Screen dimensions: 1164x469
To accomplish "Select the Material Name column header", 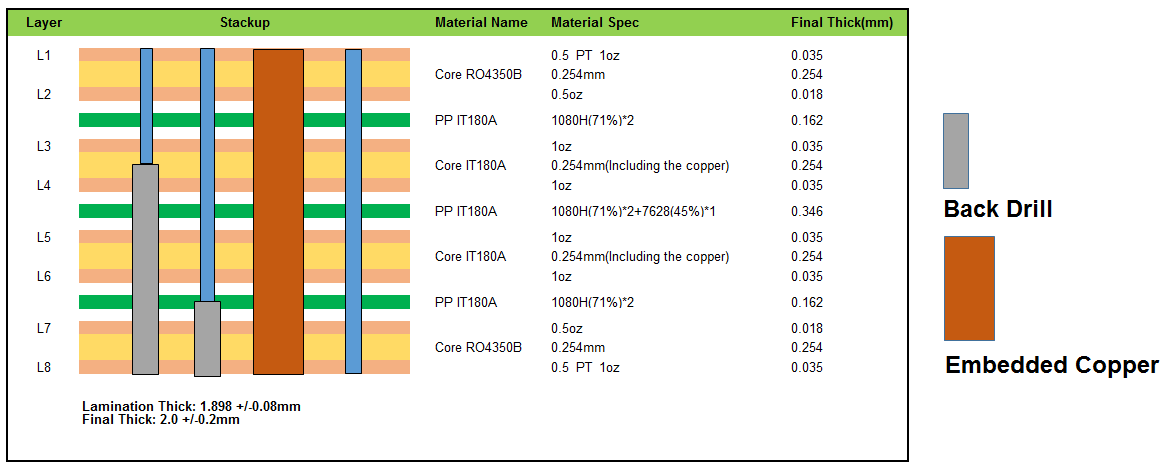I will click(x=481, y=22).
